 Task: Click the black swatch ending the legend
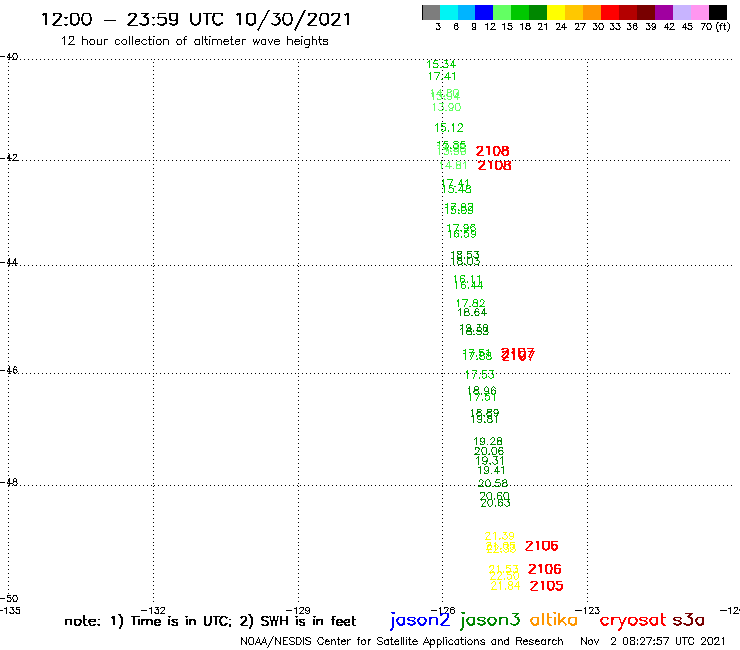[x=717, y=12]
